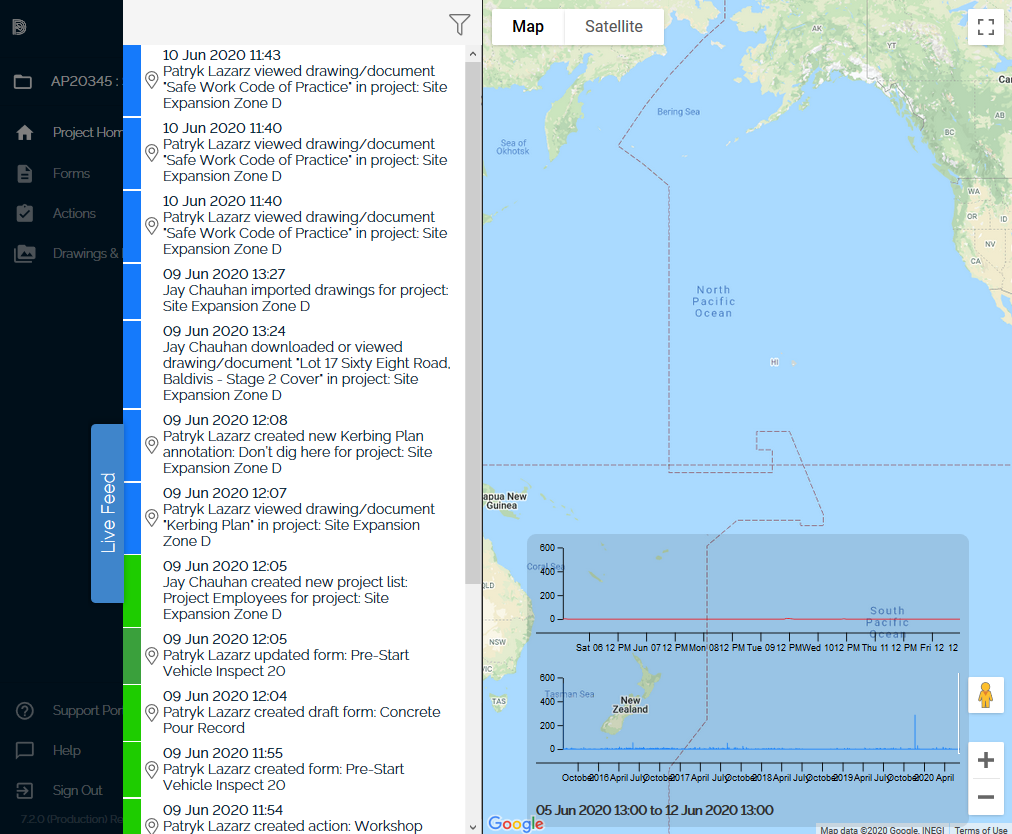Select entry '09 Jun 2020 13:27' imported drawings

302,290
